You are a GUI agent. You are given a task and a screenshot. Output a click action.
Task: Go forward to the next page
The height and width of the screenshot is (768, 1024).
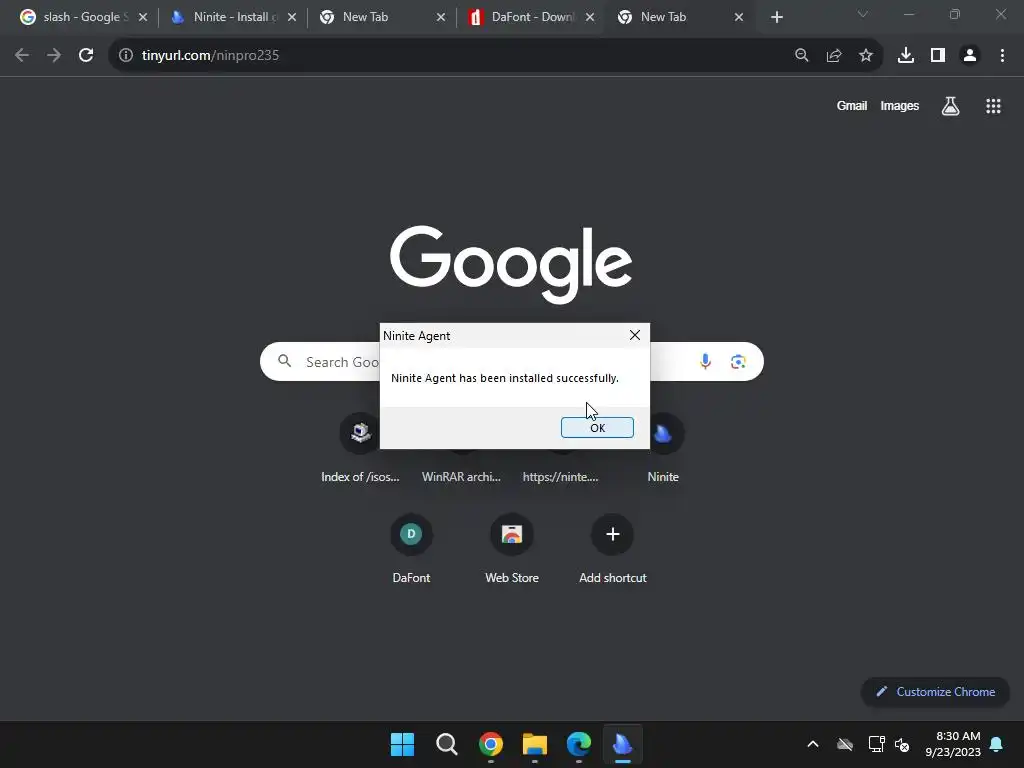click(x=54, y=56)
